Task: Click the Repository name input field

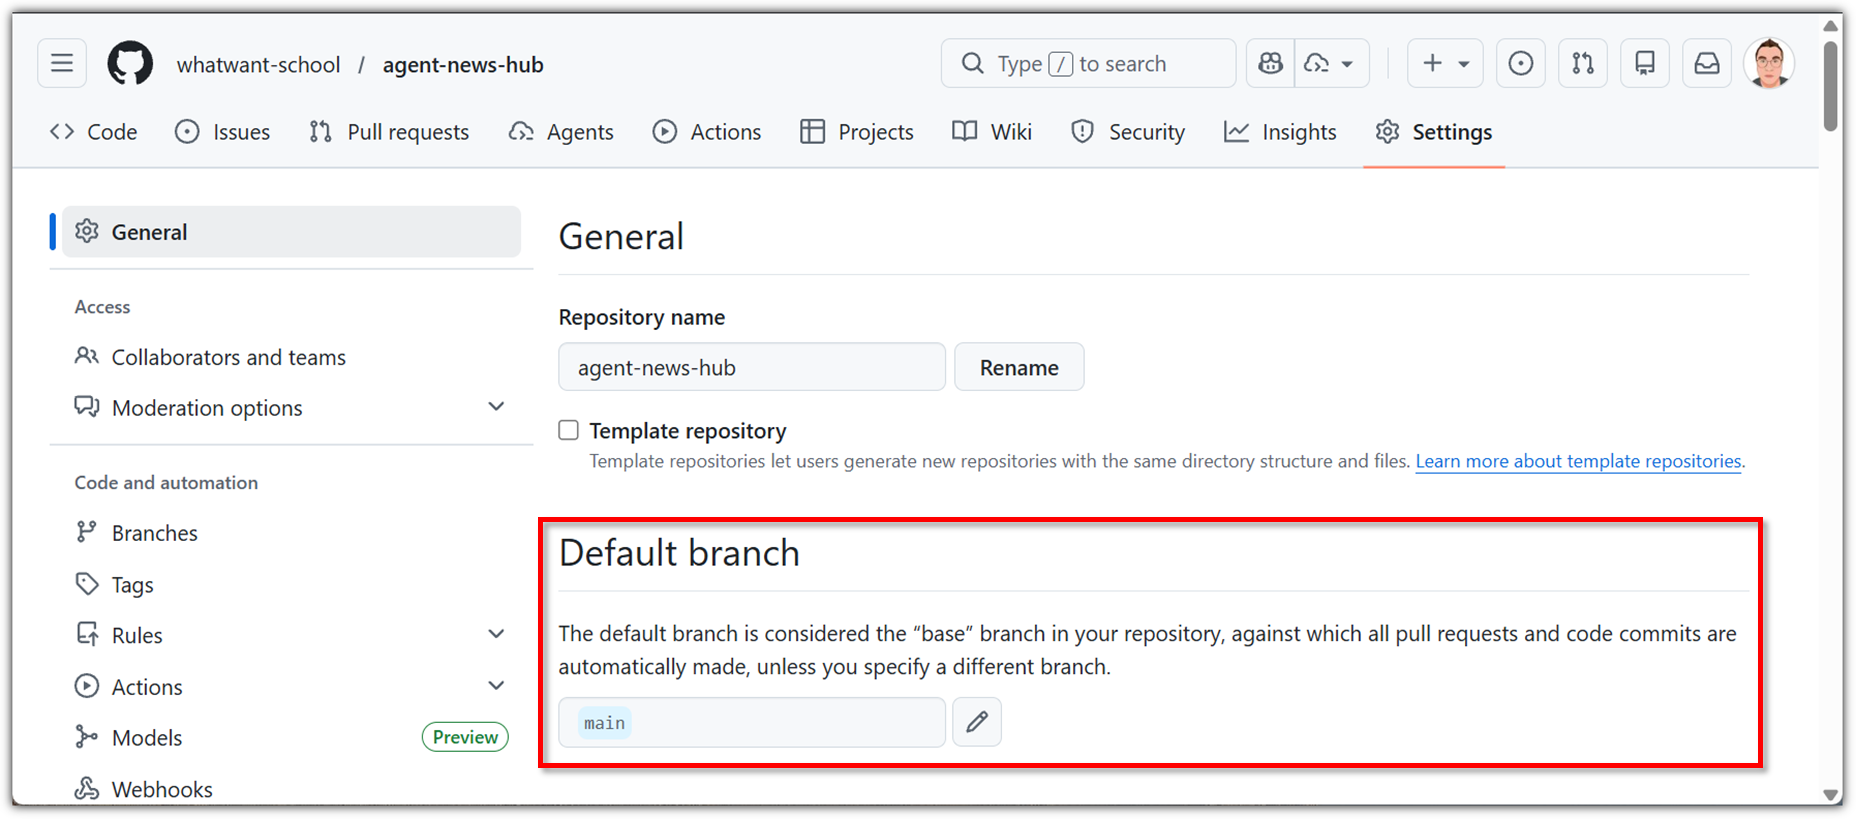Action: coord(751,367)
